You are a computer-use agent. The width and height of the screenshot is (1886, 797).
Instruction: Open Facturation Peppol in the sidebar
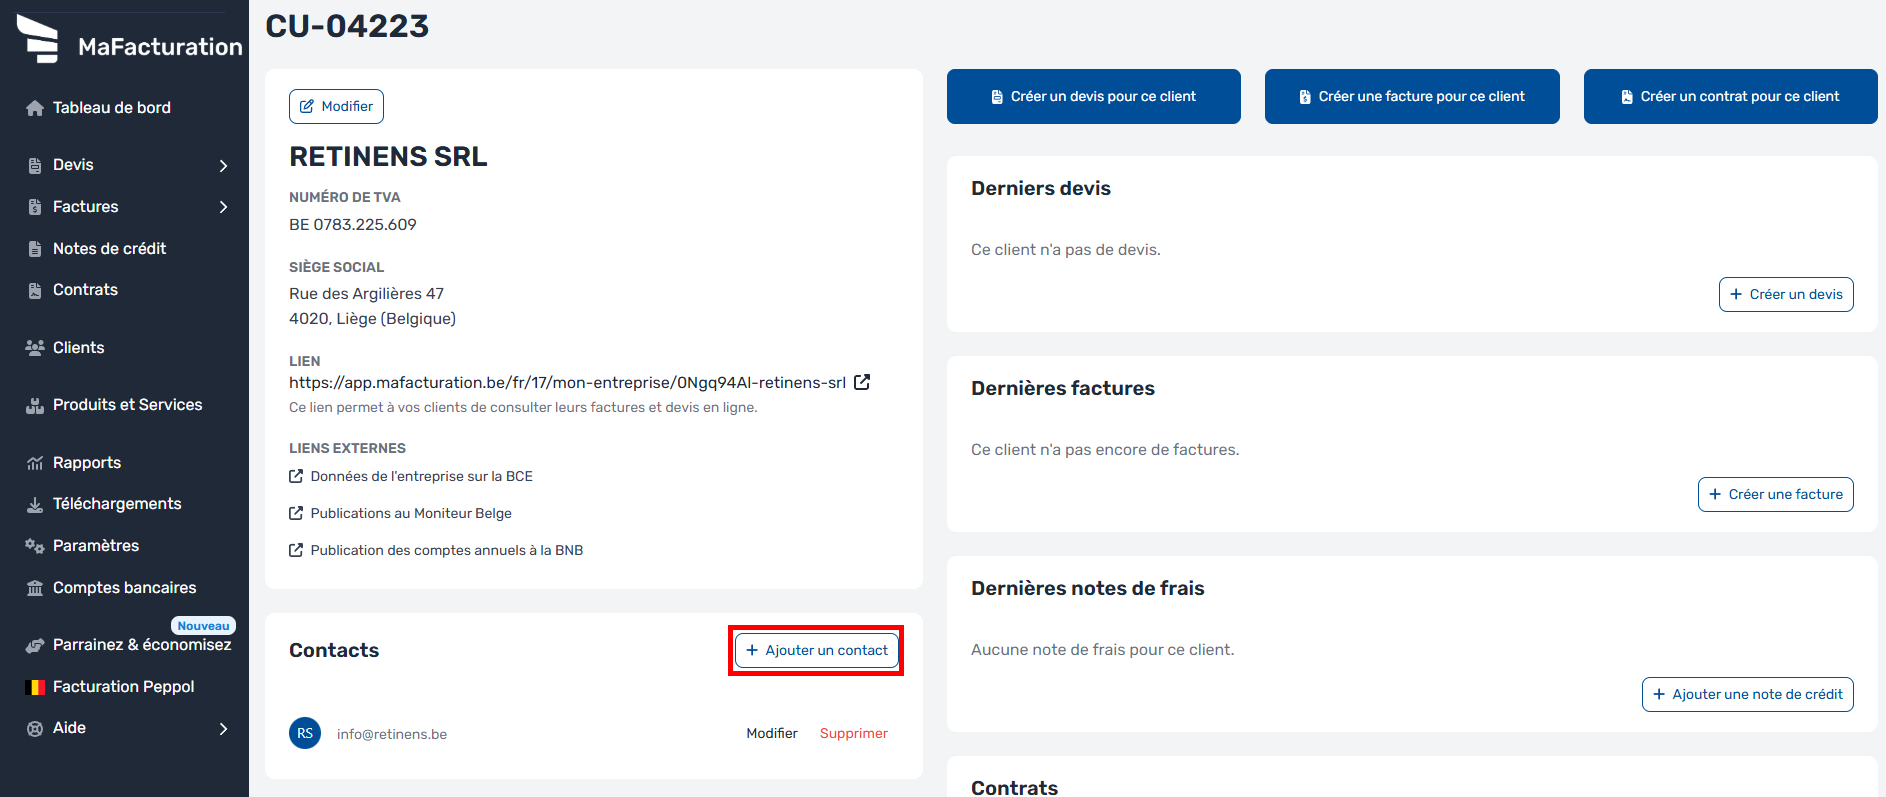[125, 687]
